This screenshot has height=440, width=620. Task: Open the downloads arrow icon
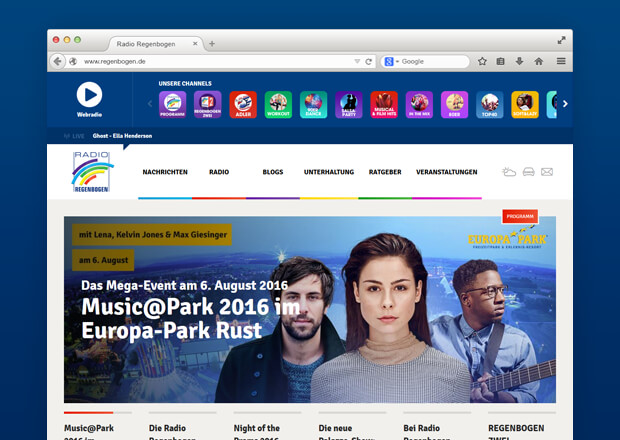point(519,61)
